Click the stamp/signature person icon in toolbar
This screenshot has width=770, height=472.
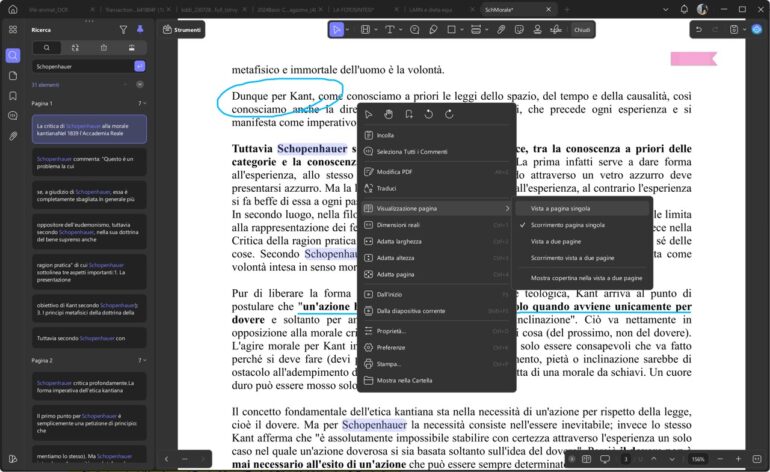(x=537, y=29)
